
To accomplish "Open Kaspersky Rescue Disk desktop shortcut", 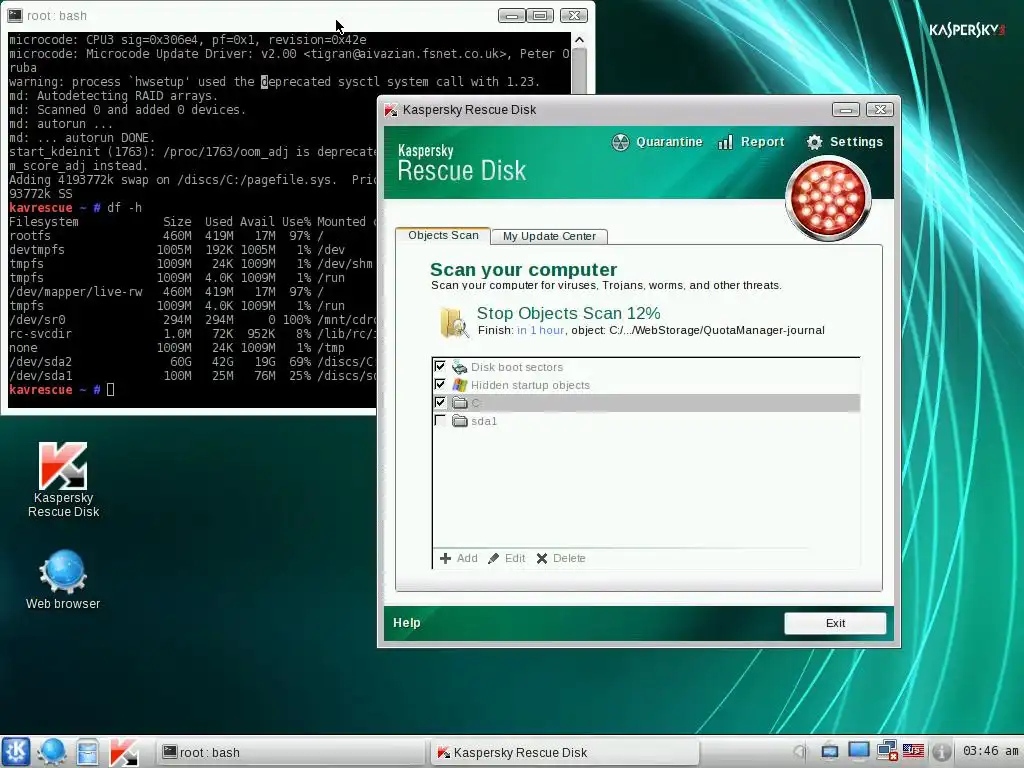I will pos(63,480).
